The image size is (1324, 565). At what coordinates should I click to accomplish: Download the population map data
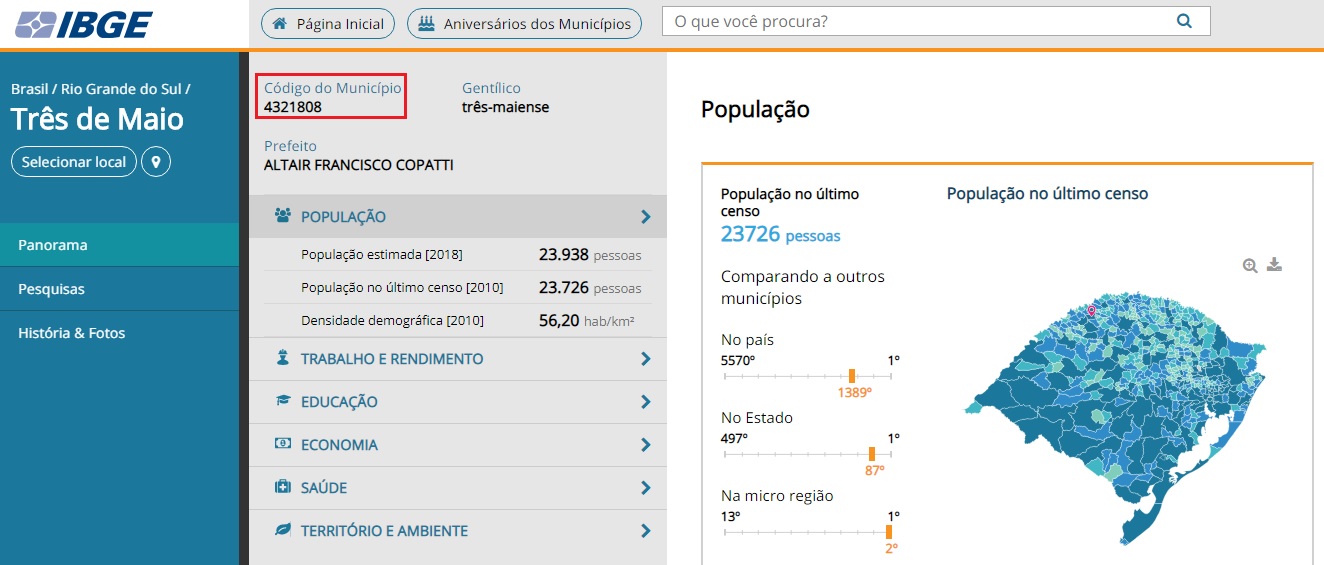(x=1274, y=265)
